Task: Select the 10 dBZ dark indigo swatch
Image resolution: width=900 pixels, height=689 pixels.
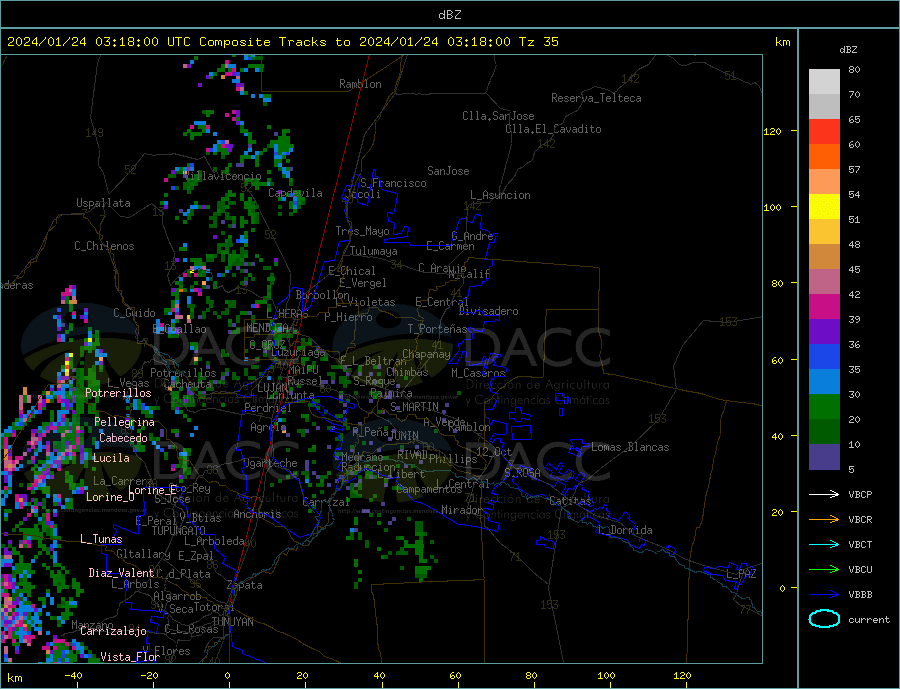Action: 824,457
